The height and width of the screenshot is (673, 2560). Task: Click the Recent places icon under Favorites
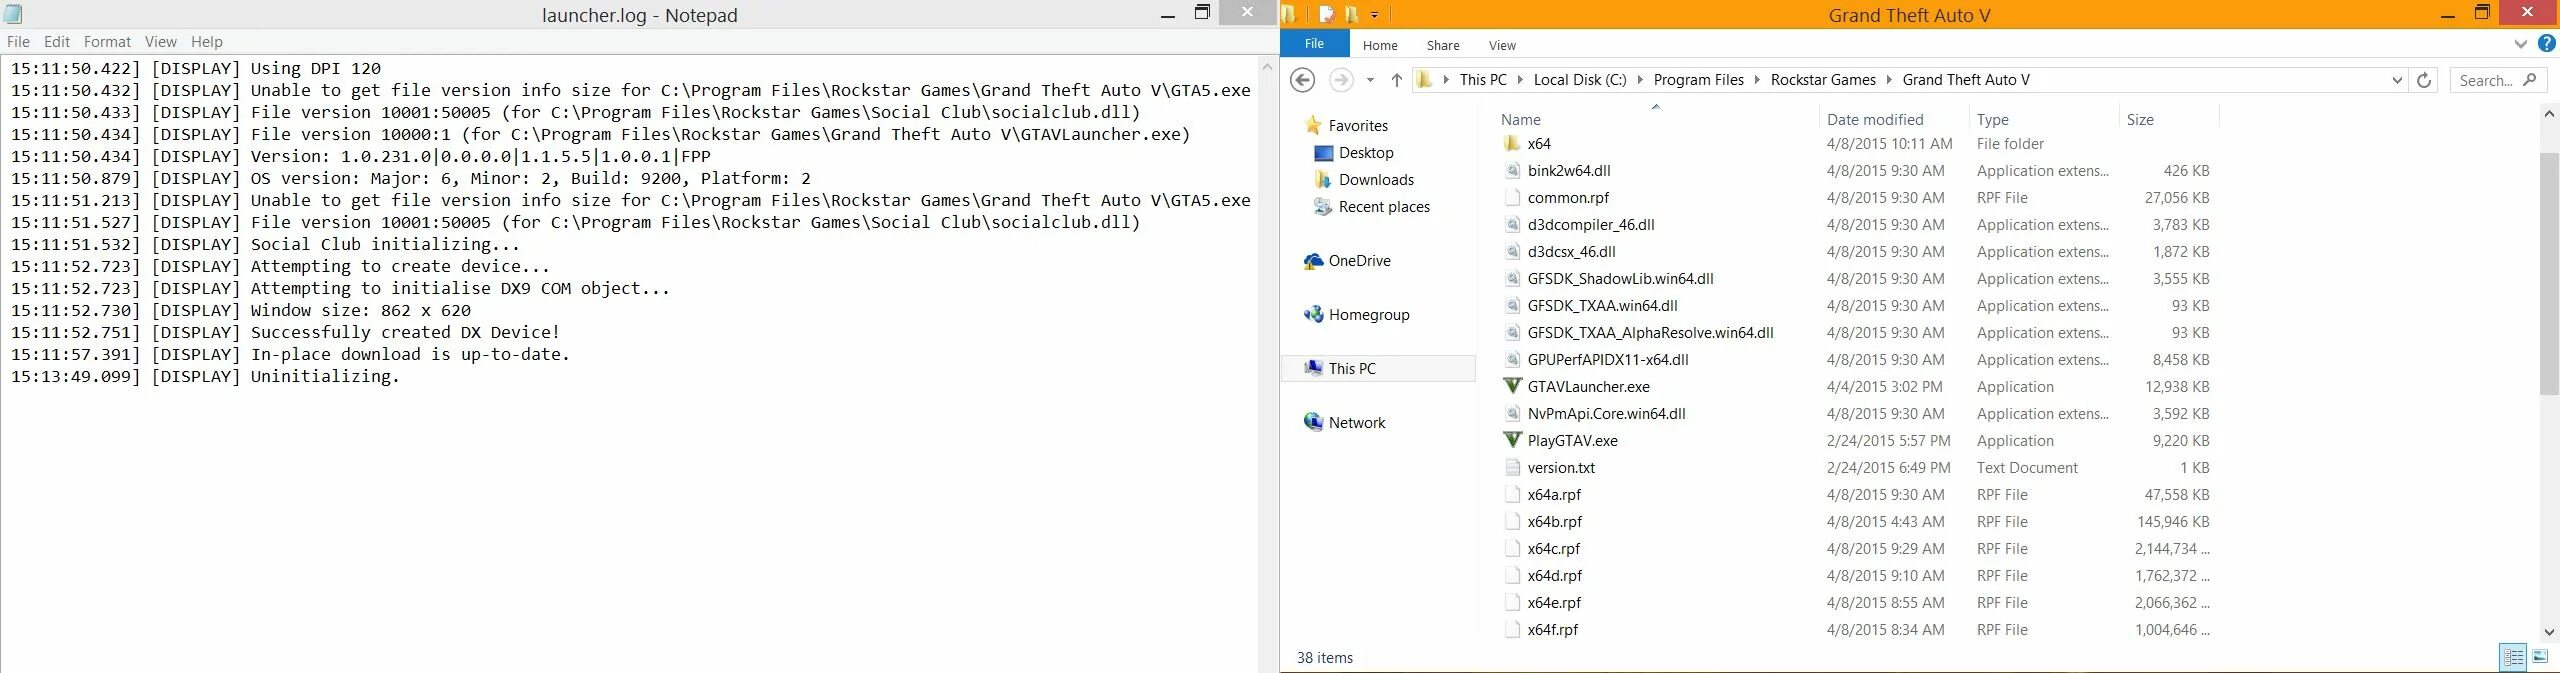(1324, 207)
